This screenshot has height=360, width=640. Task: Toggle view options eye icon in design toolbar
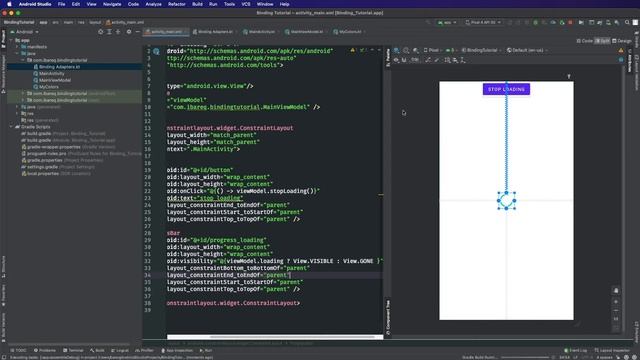tap(396, 60)
